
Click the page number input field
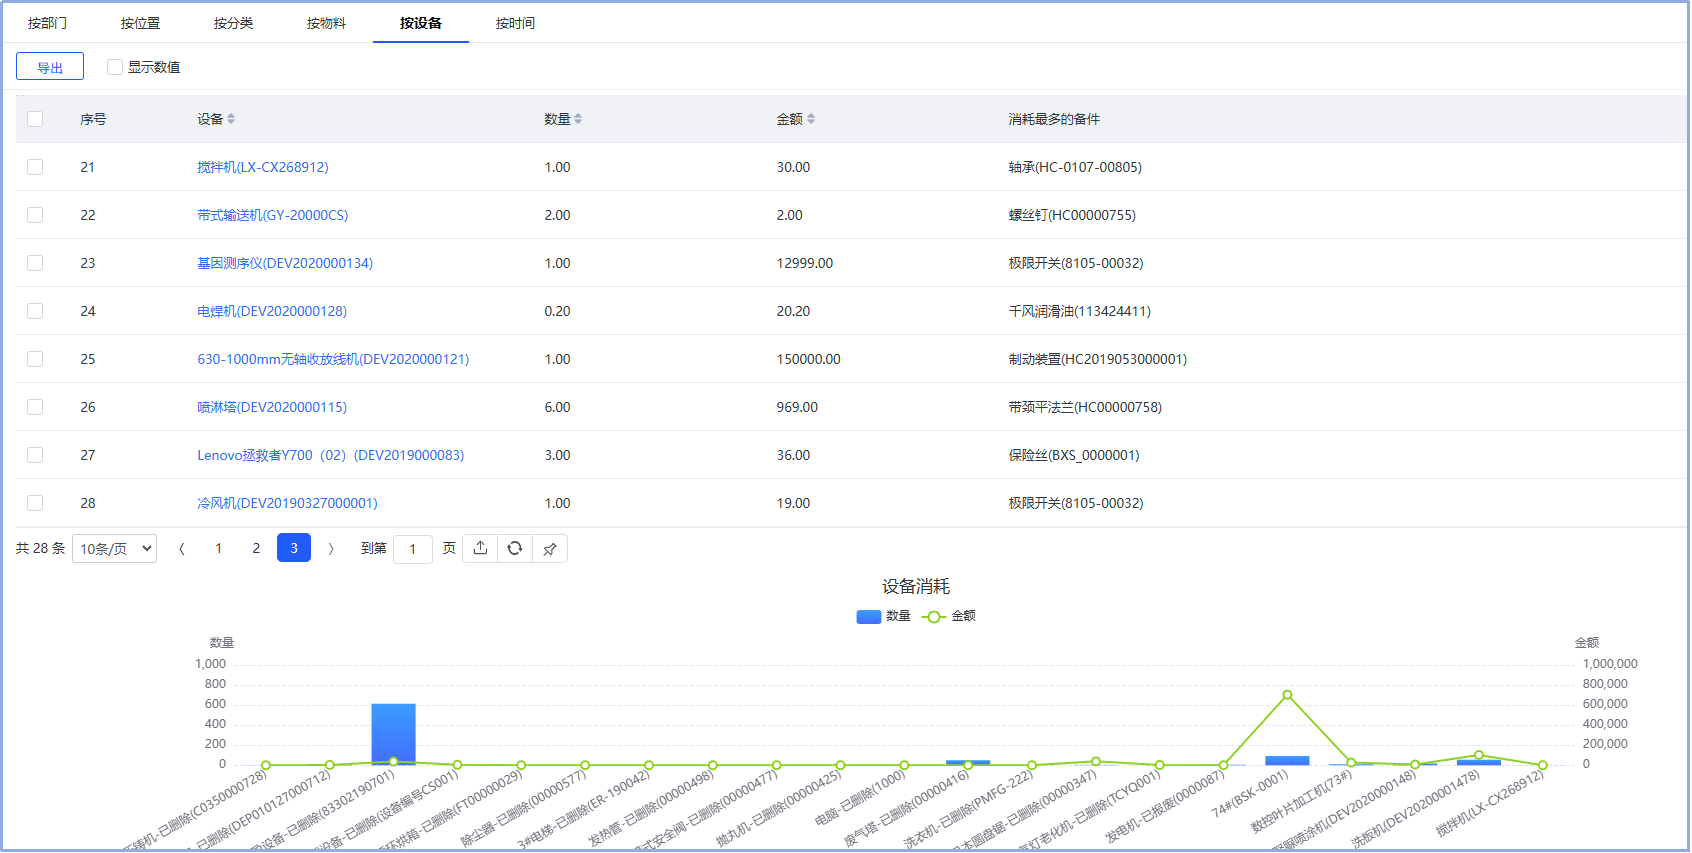point(412,548)
